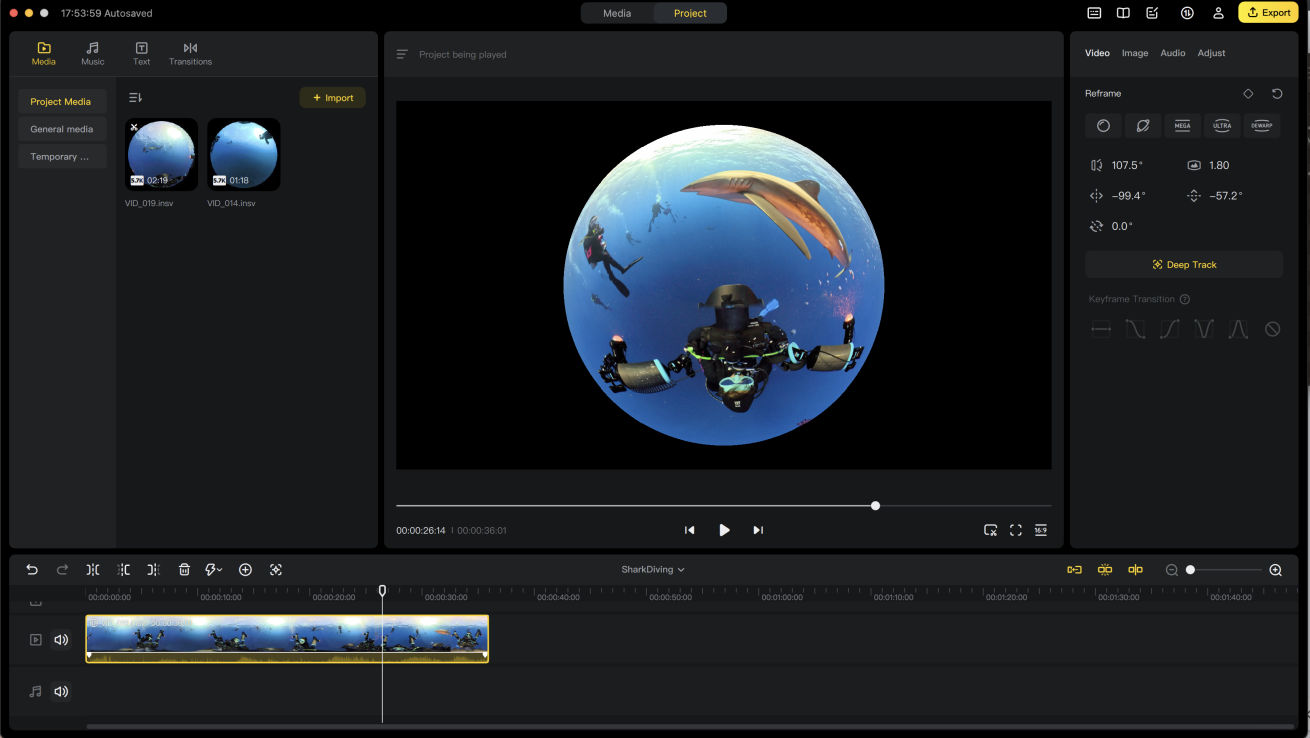Start Deep Track on the subject
Screen dimensions: 1310x738
point(1183,265)
